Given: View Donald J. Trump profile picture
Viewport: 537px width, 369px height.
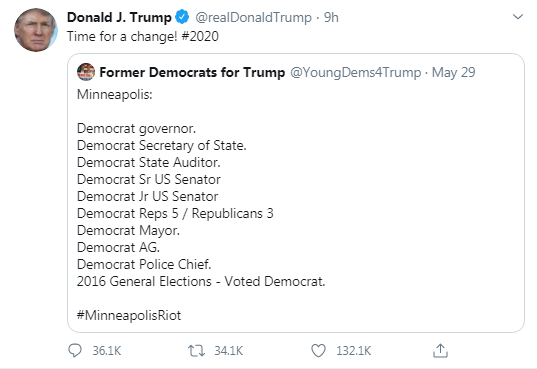Looking at the screenshot, I should click(x=36, y=30).
